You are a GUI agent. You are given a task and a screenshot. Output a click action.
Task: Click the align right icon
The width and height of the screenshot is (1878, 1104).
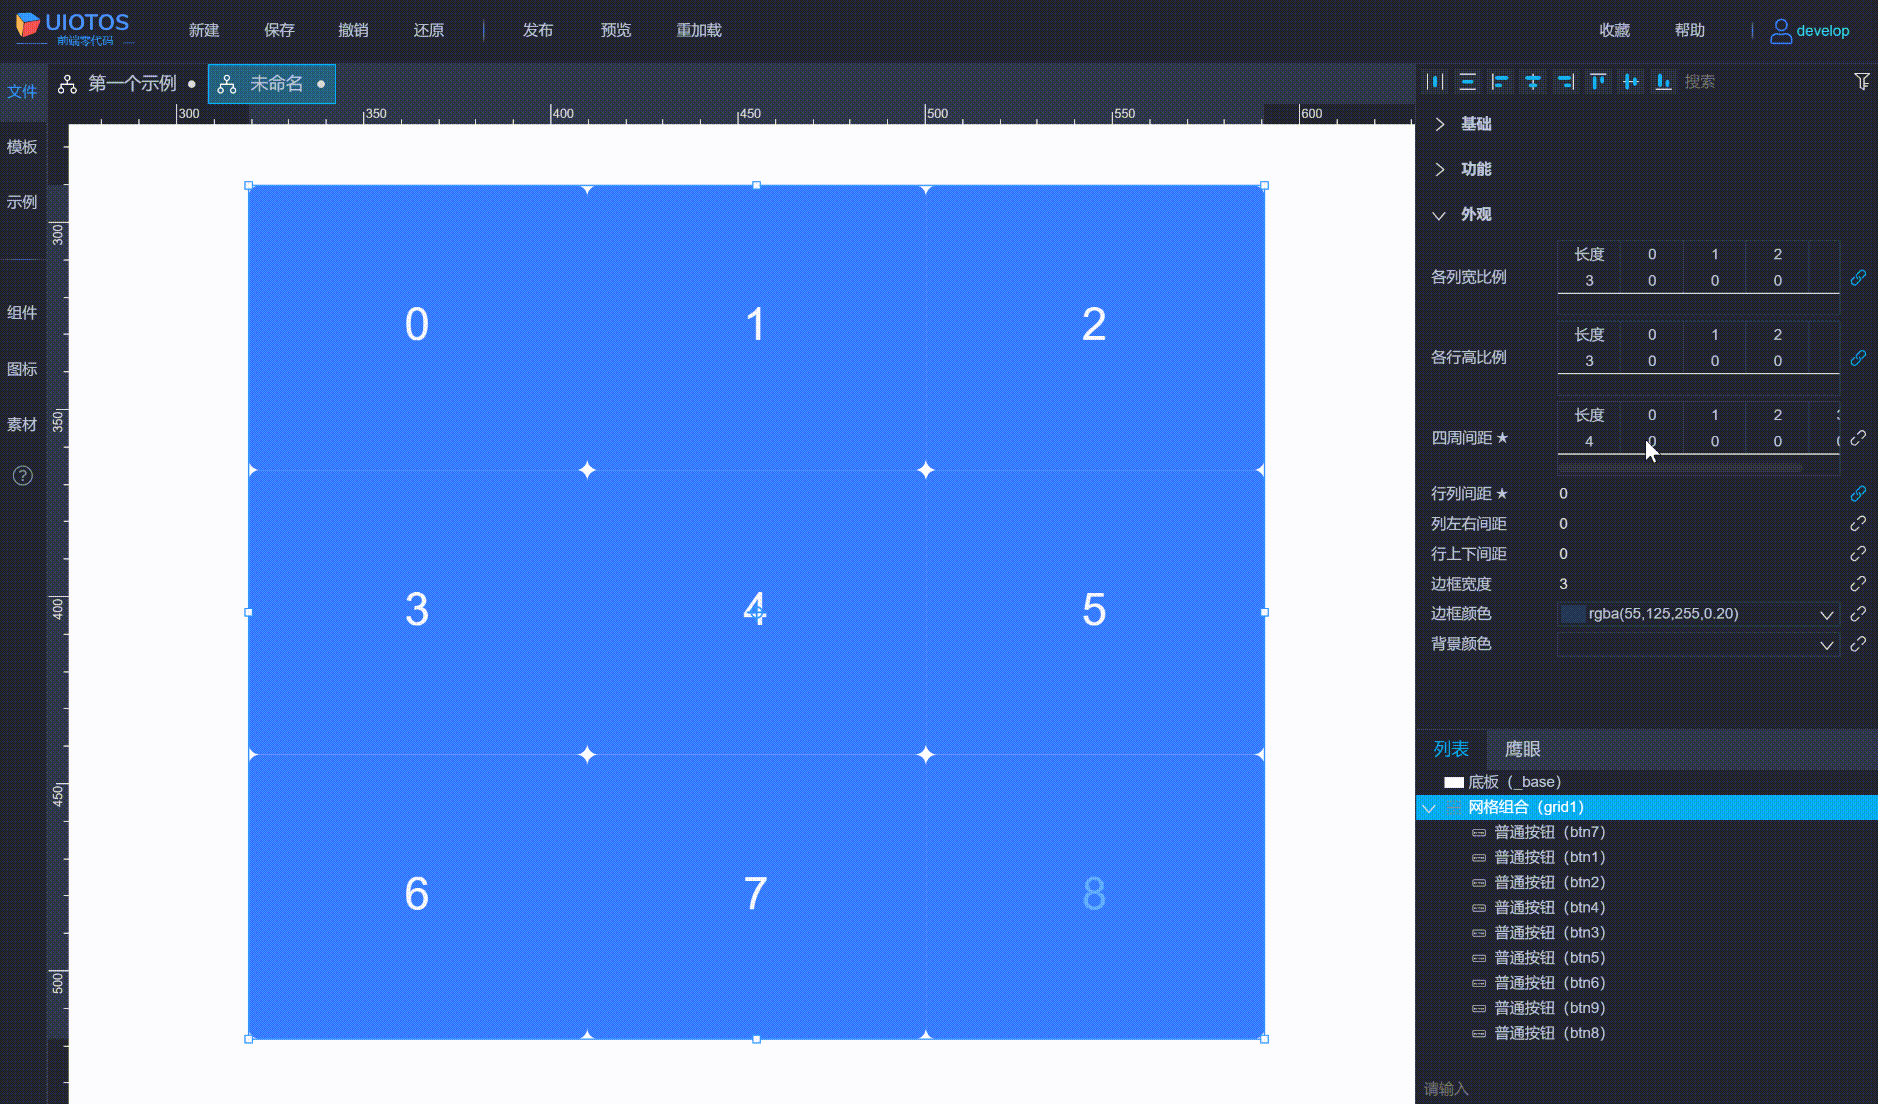pos(1565,82)
